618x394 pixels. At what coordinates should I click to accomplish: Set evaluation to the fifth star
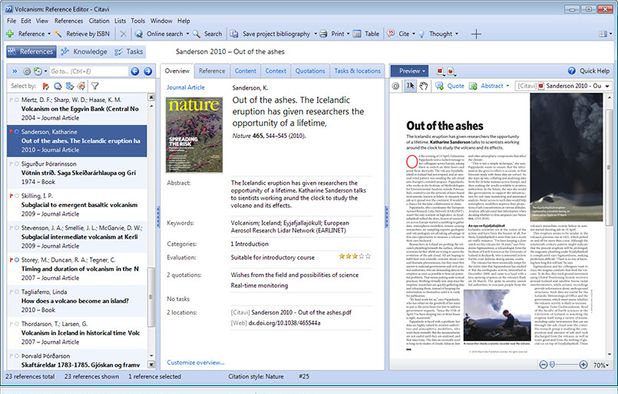click(368, 256)
